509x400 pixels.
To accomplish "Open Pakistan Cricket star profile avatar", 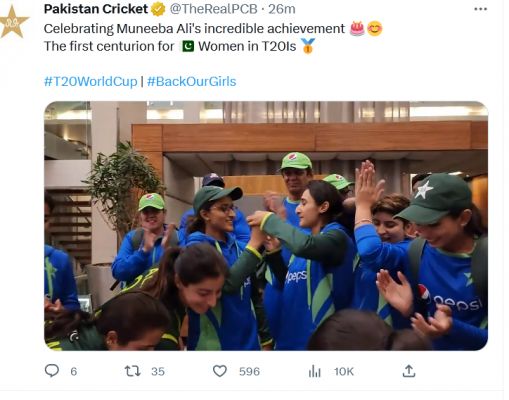I will pos(13,22).
